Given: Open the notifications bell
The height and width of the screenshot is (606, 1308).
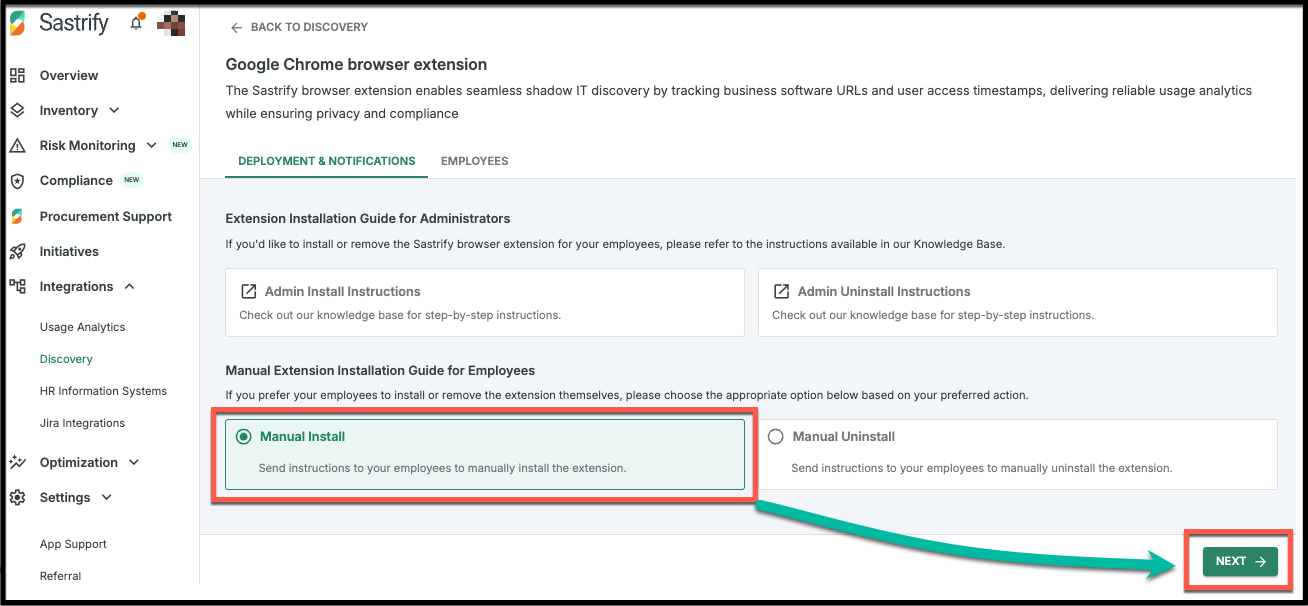Looking at the screenshot, I should tap(137, 23).
